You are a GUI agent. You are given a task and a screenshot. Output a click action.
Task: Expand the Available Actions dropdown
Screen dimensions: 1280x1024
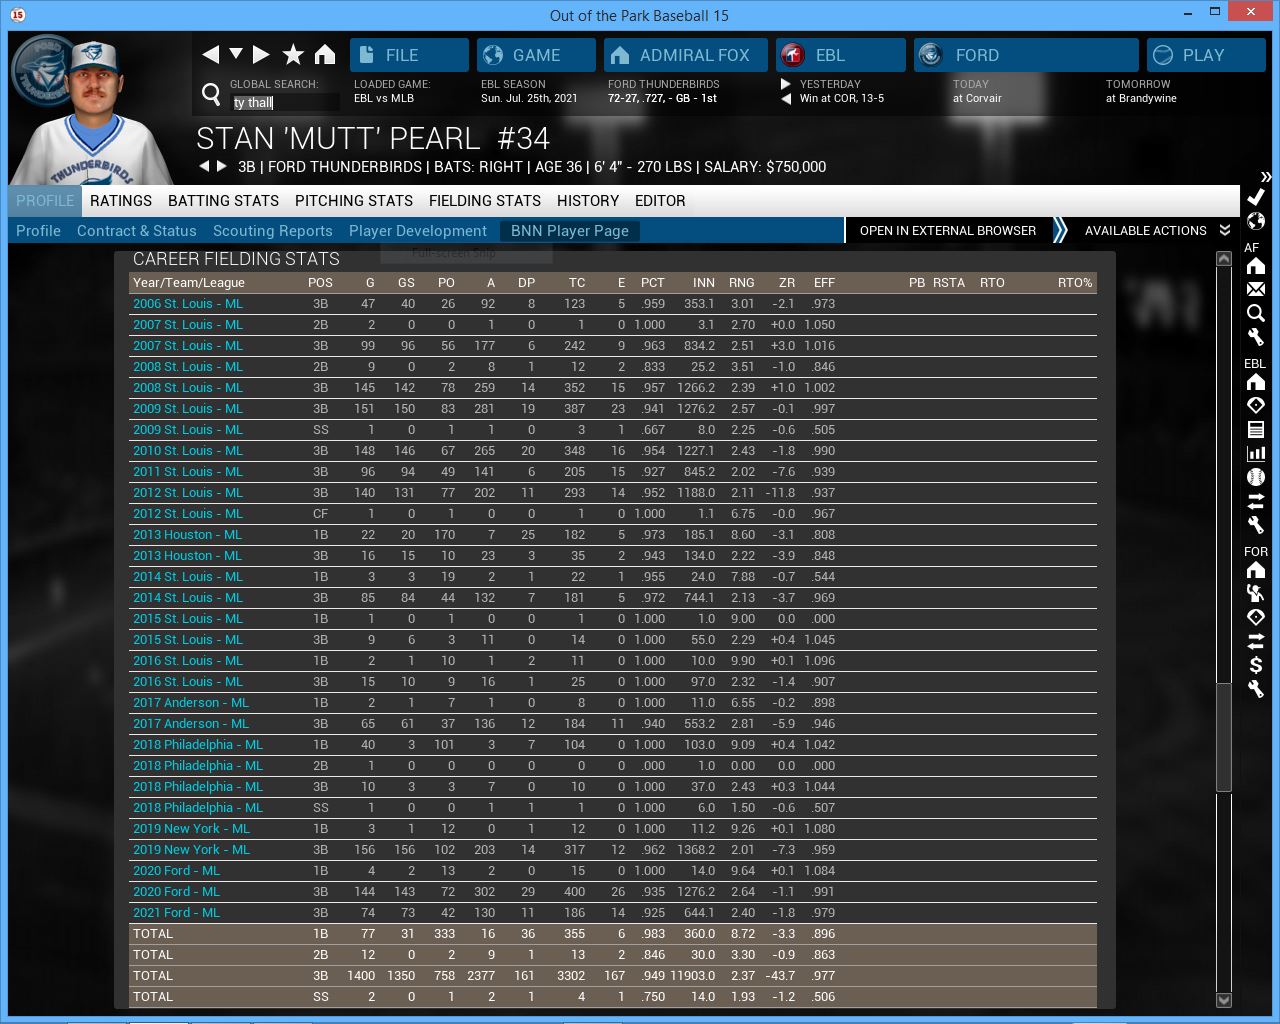pyautogui.click(x=1157, y=230)
